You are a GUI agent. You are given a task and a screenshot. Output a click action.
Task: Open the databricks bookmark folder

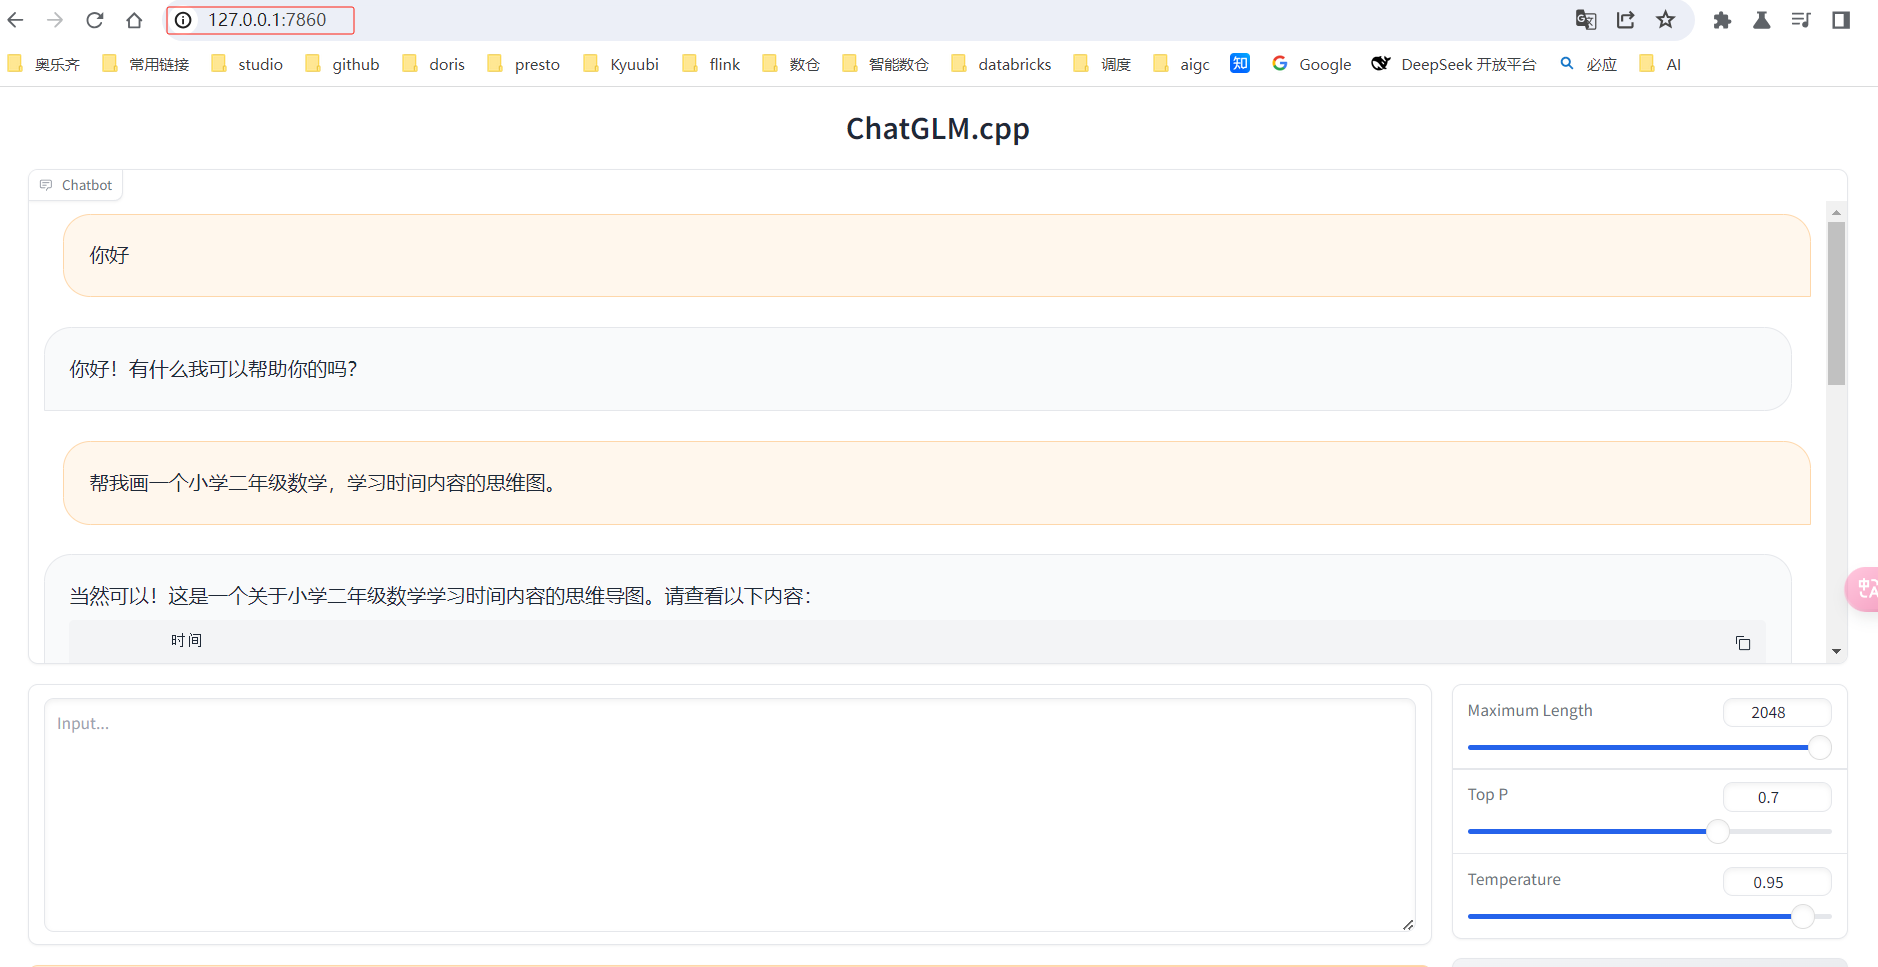click(1001, 64)
